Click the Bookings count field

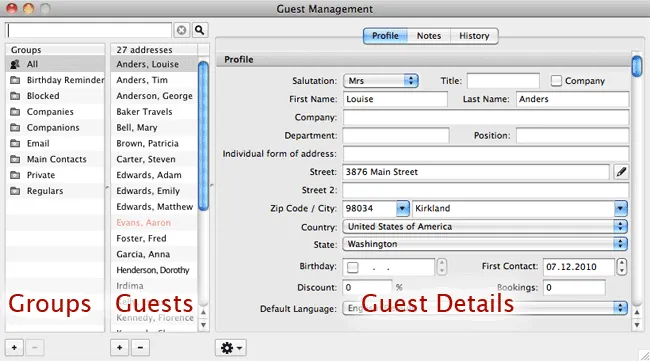point(574,288)
